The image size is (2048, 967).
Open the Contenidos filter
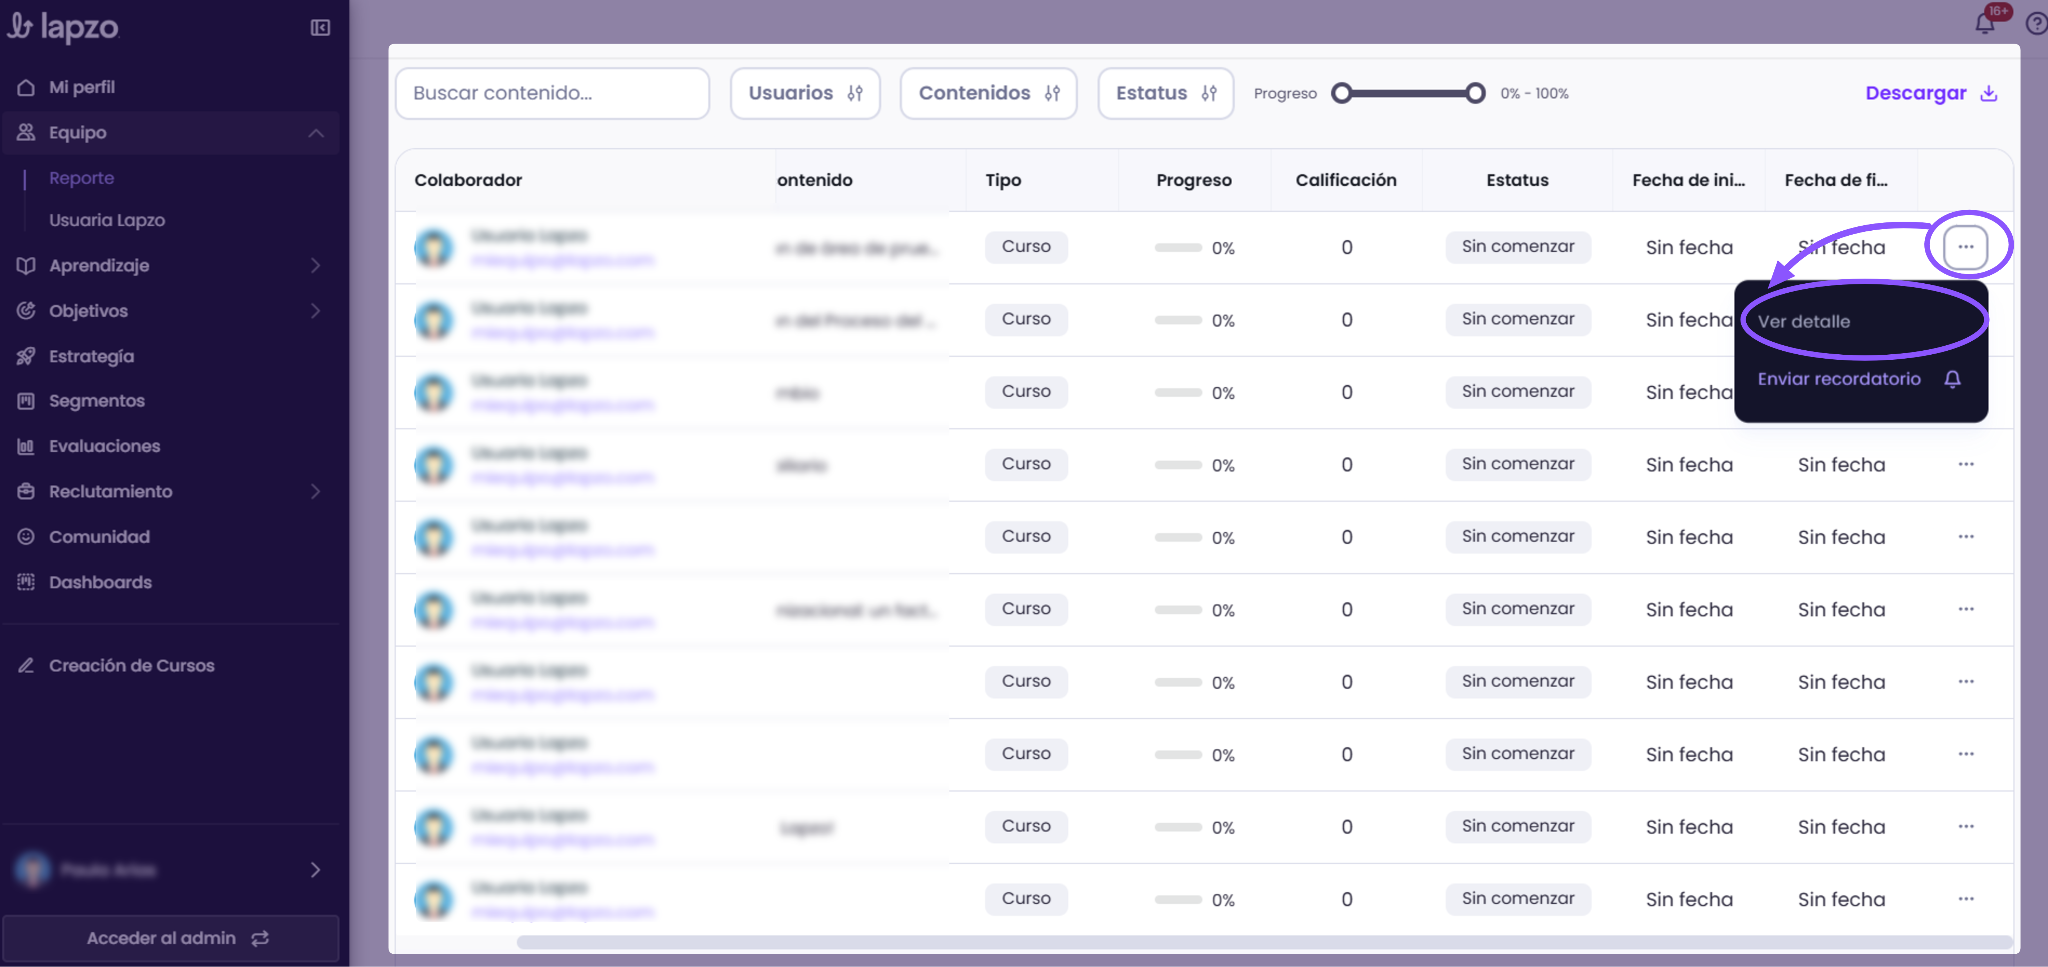tap(988, 93)
